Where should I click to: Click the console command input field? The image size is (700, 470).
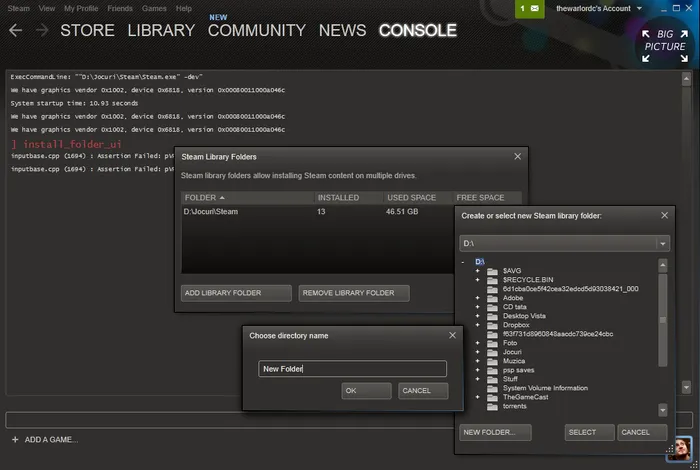coord(230,420)
